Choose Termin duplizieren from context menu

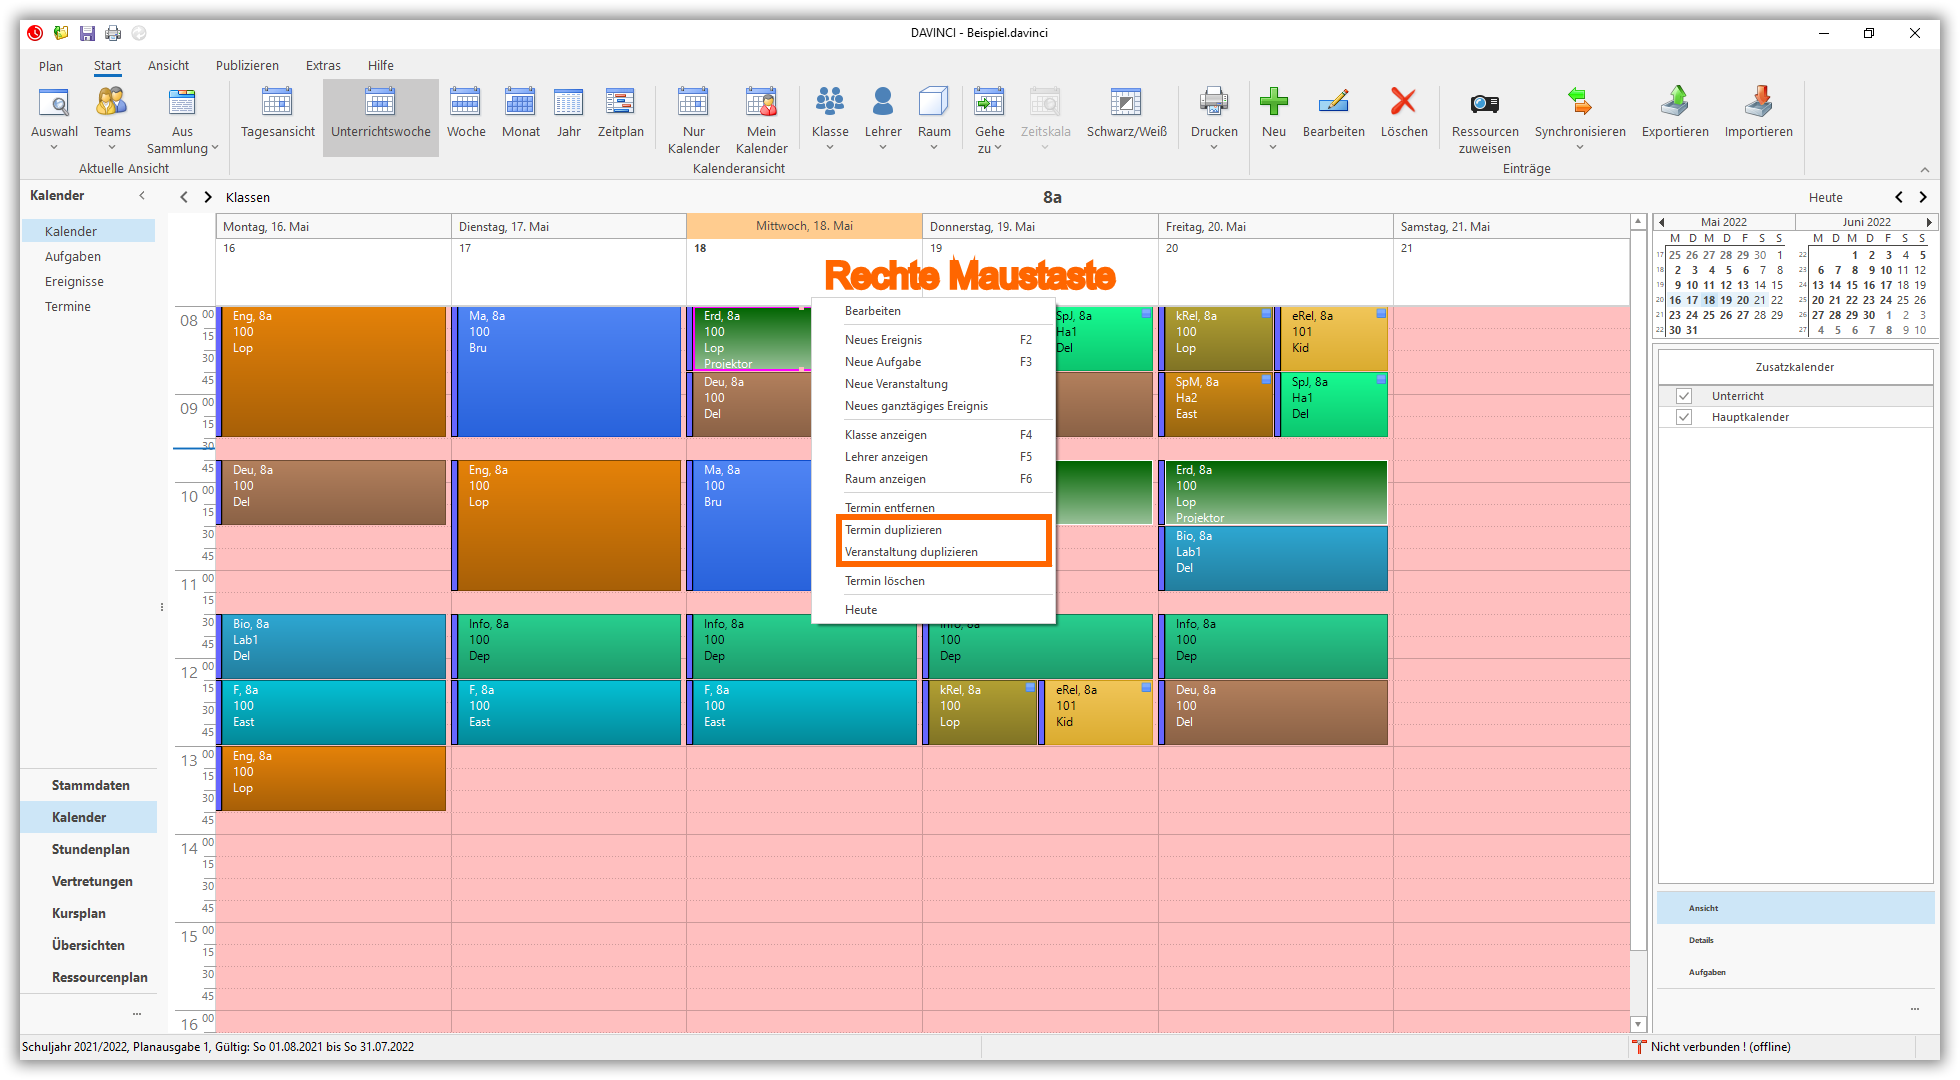tap(893, 530)
